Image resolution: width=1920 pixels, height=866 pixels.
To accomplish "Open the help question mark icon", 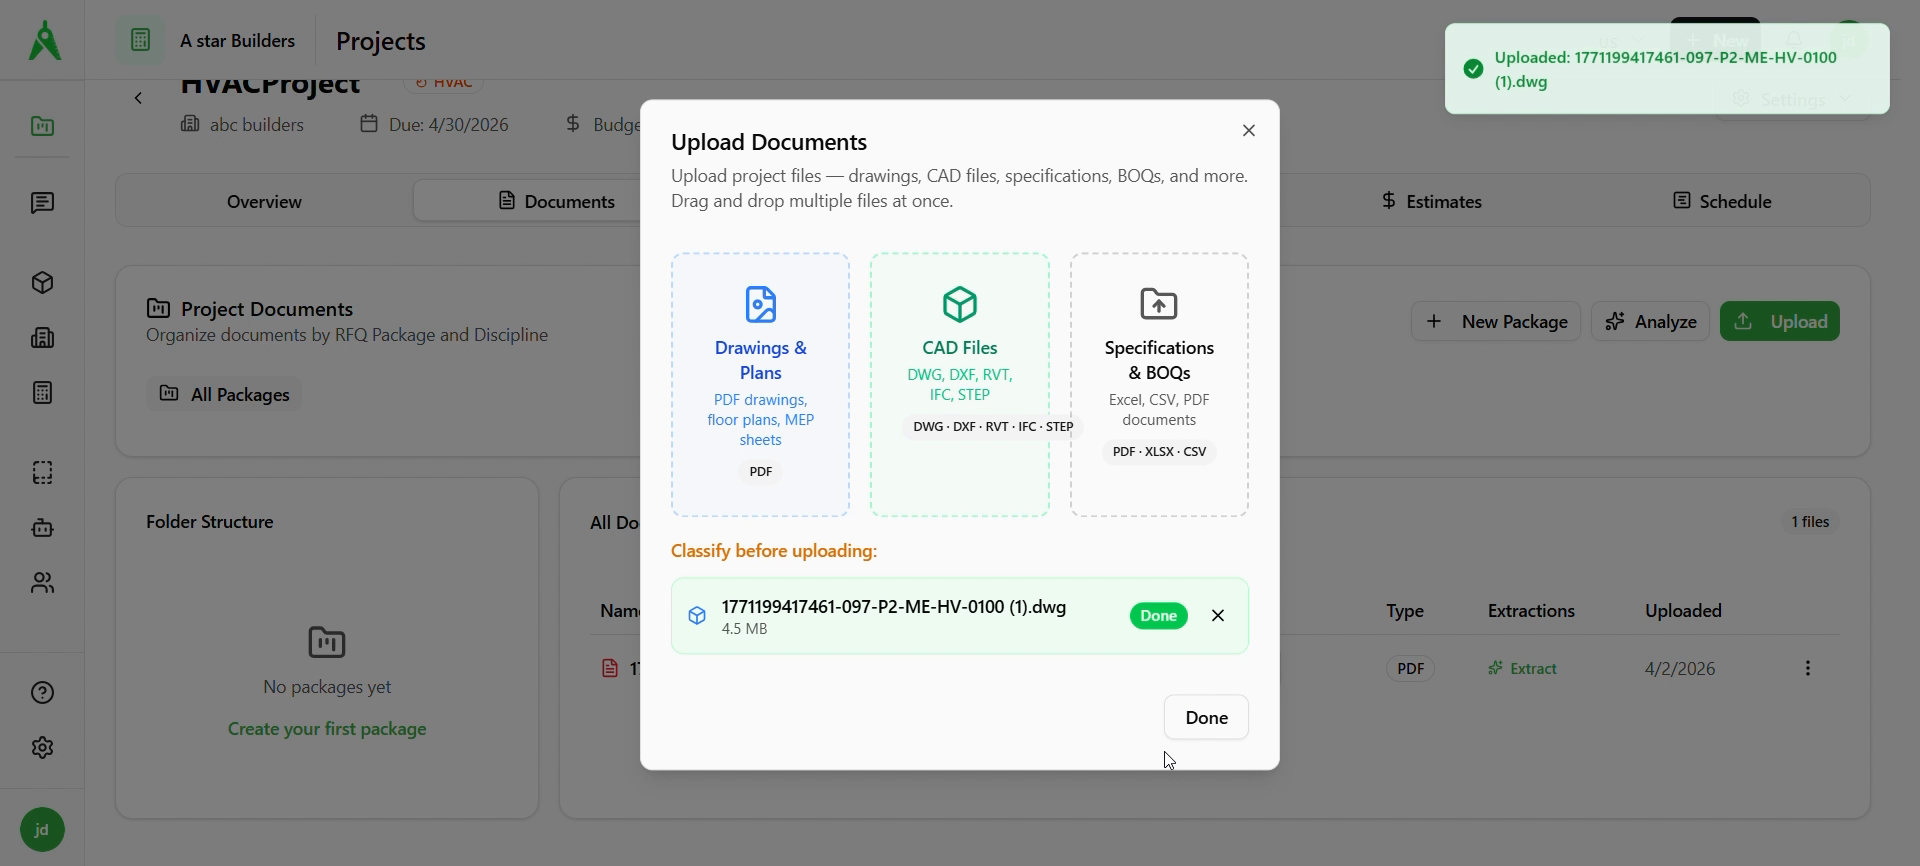I will [x=42, y=693].
